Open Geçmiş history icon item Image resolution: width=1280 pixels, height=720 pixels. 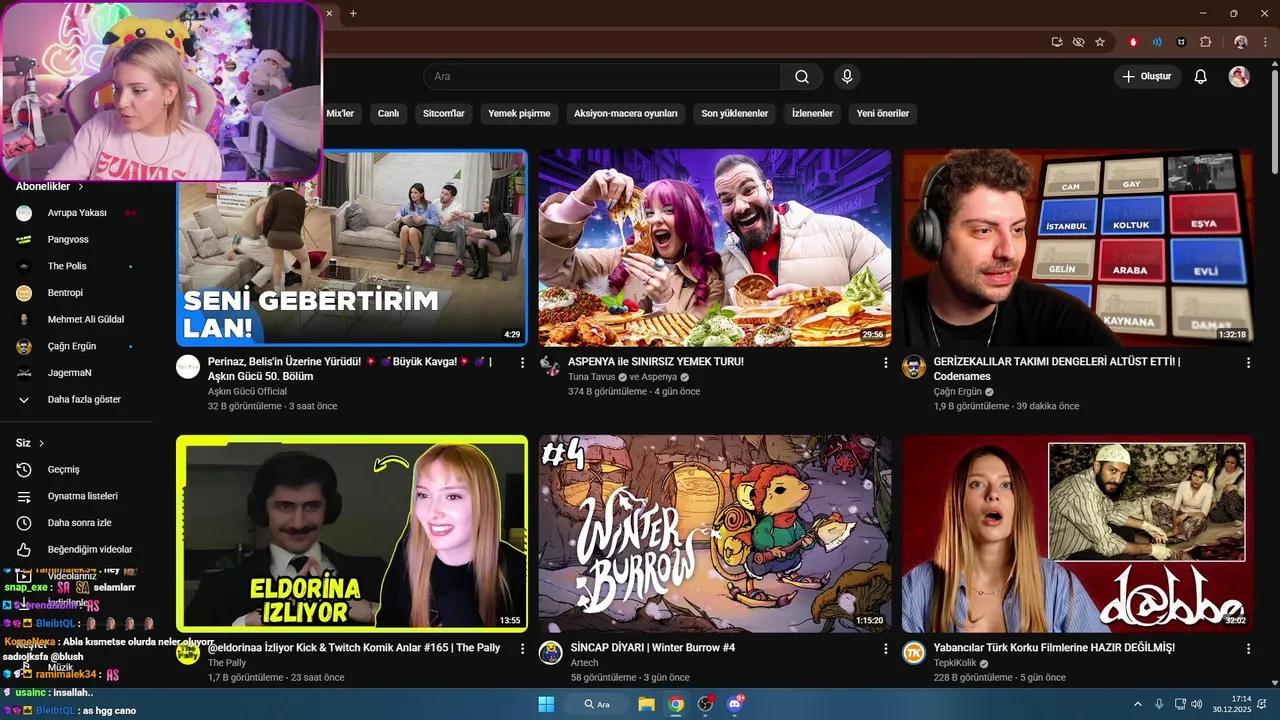24,470
